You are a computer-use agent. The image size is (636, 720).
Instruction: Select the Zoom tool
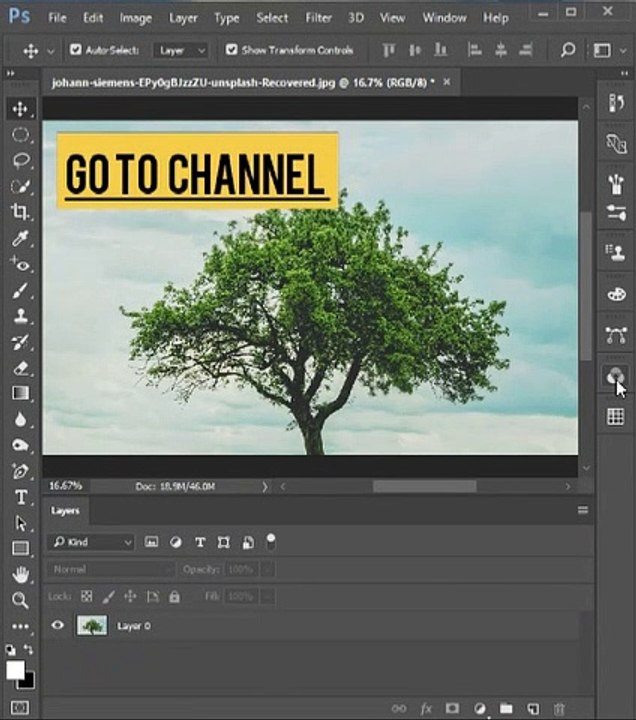point(20,600)
